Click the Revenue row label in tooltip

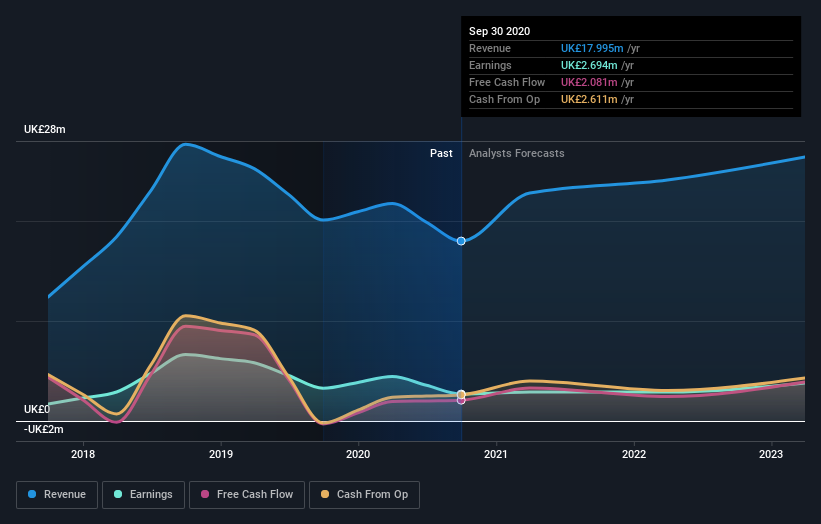pos(490,48)
